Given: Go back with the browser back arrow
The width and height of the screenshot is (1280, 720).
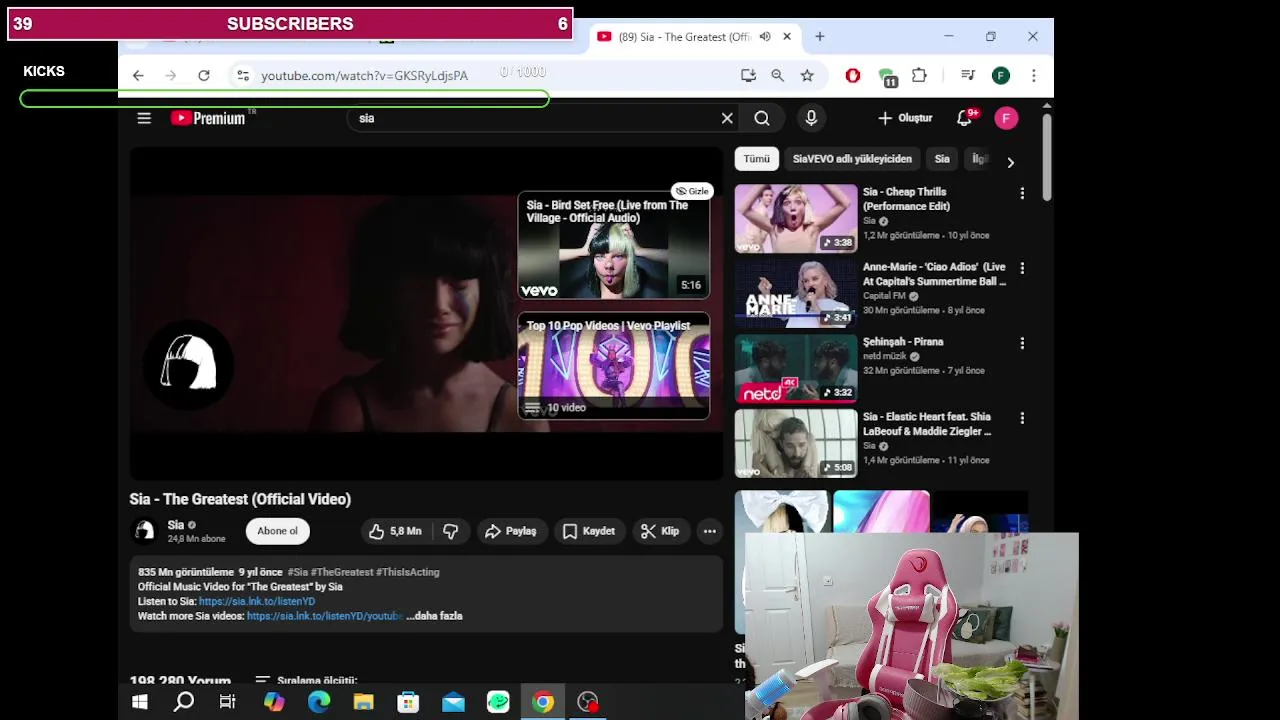Looking at the screenshot, I should tap(138, 76).
